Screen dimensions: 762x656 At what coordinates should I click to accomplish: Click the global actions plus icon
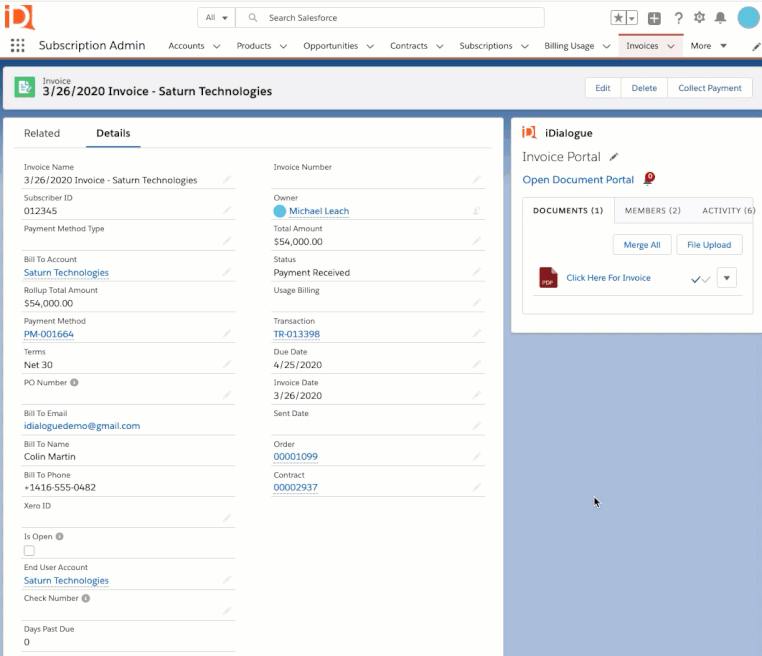tap(654, 18)
